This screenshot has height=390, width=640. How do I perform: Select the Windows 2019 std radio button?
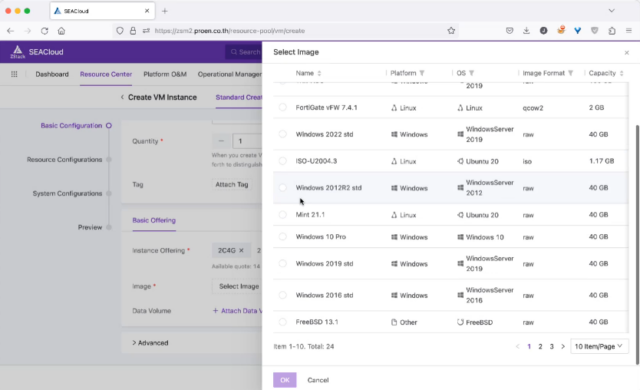(282, 264)
